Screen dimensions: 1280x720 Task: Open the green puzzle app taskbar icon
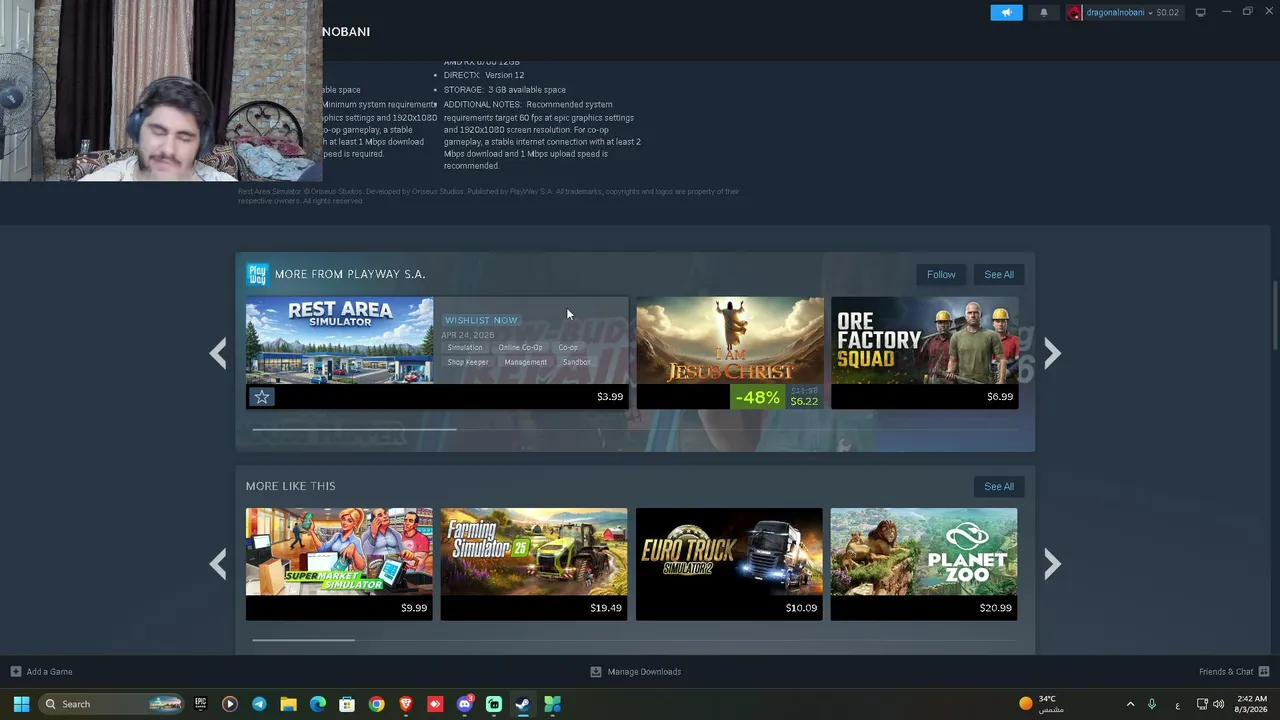coord(552,704)
